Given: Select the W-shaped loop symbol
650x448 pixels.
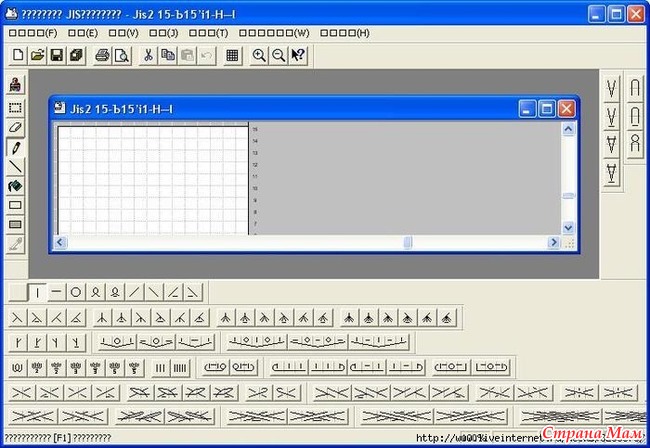Looking at the screenshot, I should pos(17,368).
